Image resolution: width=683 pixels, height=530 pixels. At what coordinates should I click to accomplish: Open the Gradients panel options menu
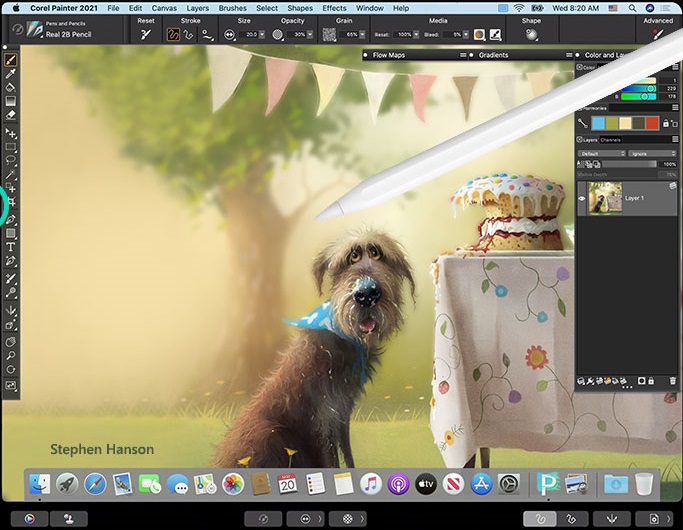569,55
